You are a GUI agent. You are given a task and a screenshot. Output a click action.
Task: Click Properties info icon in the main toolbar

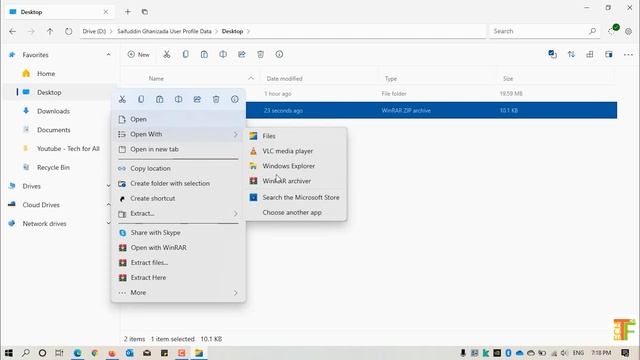279,54
